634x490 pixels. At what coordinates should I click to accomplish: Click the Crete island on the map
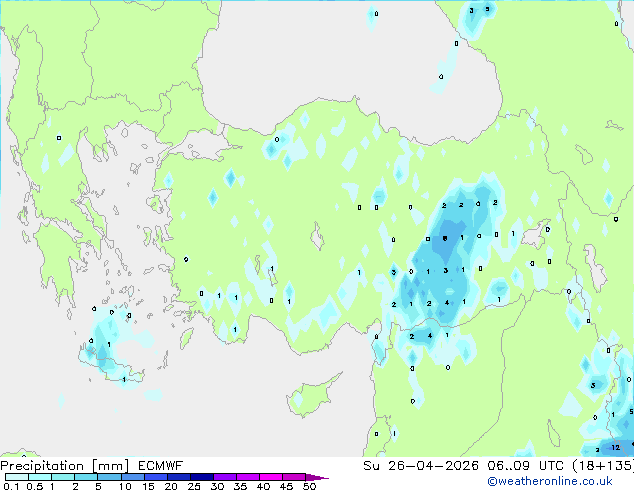[x=109, y=364]
